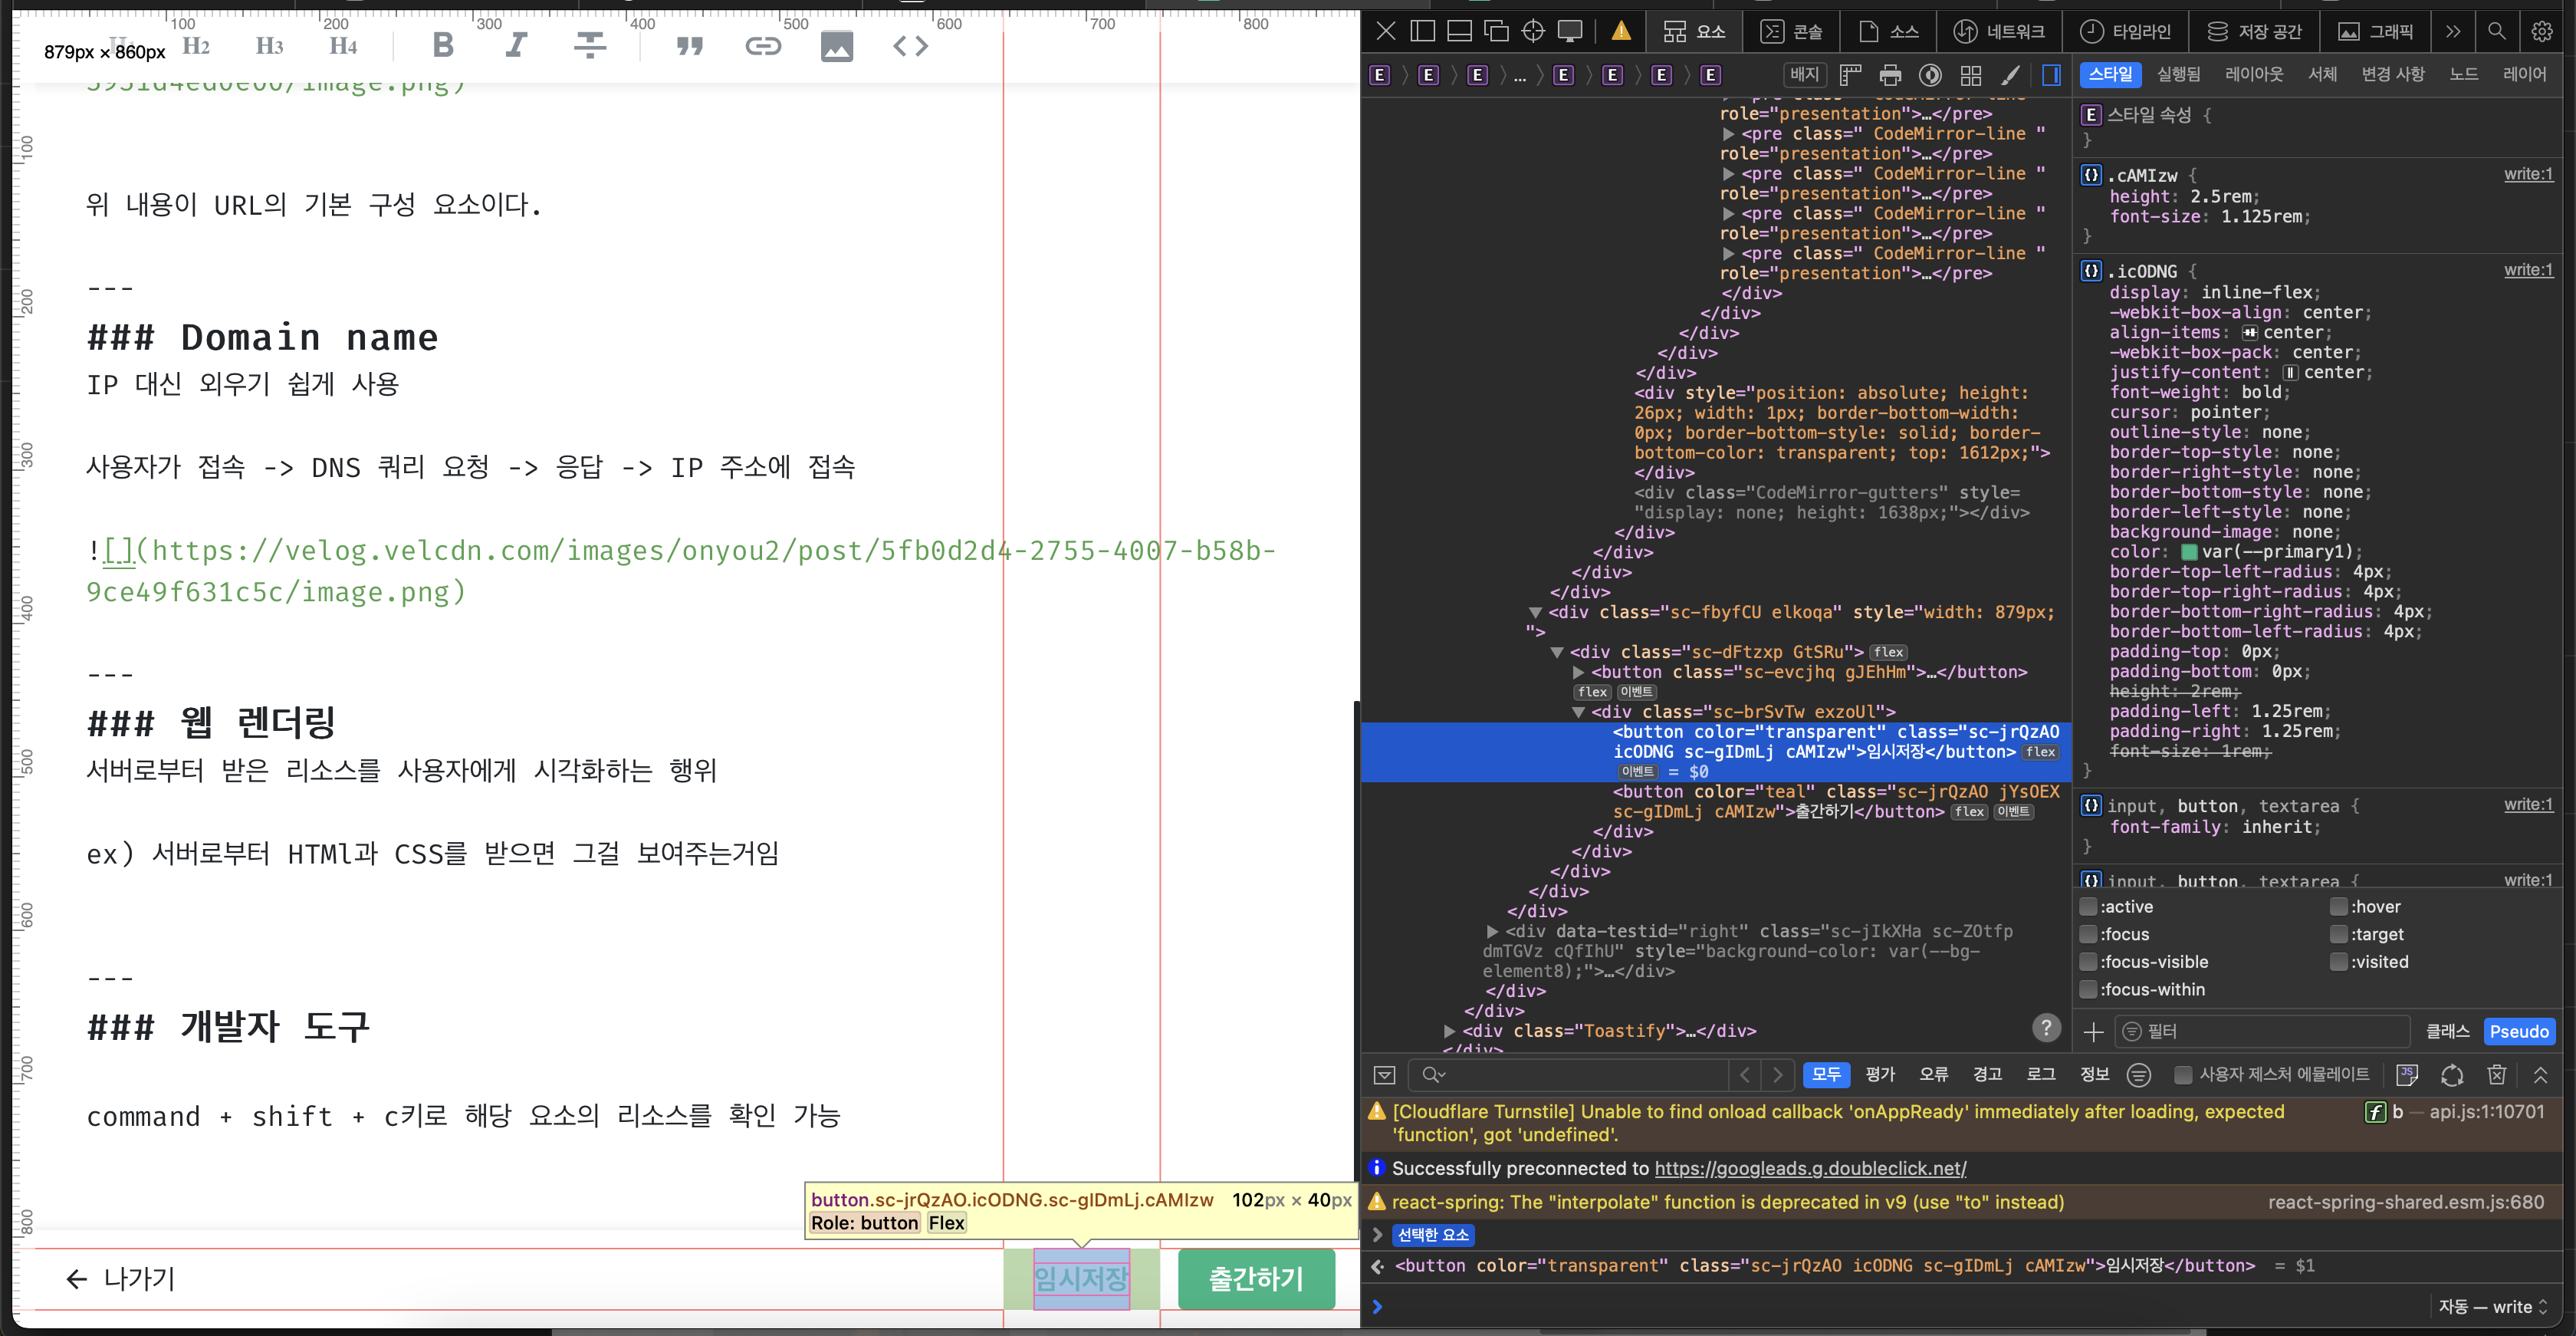Close the Web Inspector with the X icon
Screen dimensions: 2576x1336
click(x=1385, y=31)
